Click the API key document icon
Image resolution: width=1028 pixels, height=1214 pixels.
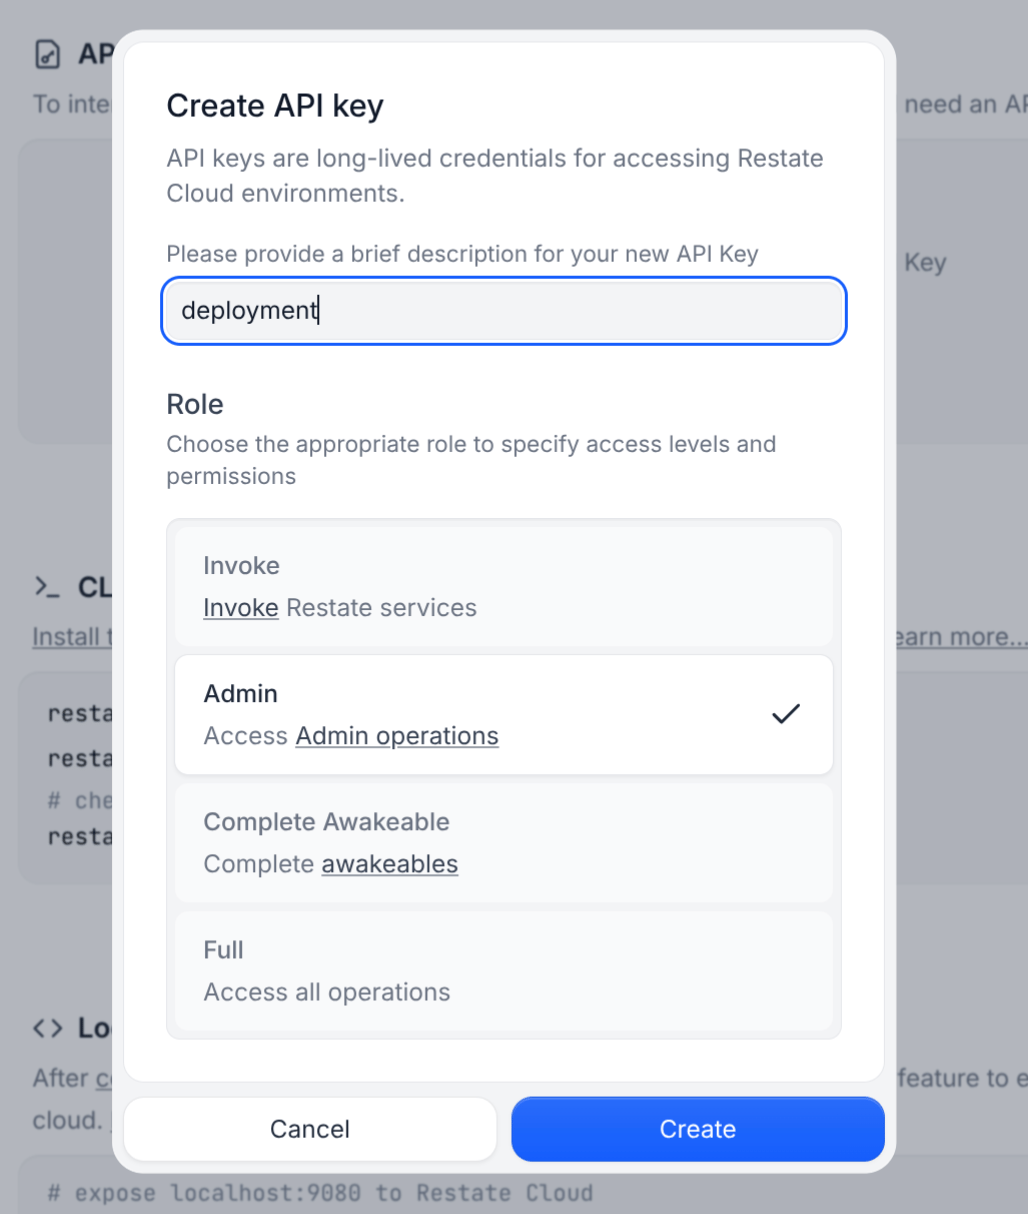[48, 54]
